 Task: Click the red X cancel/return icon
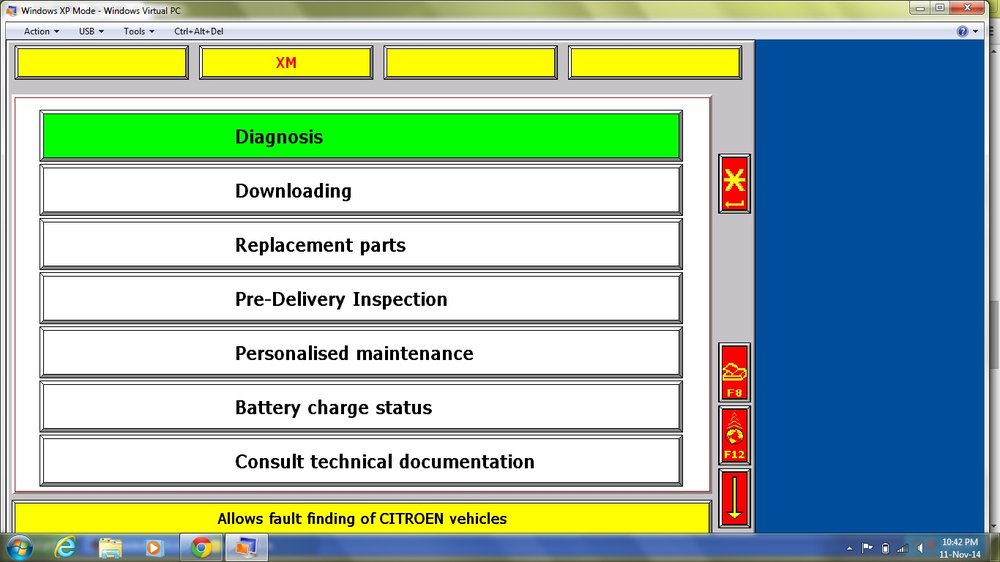pos(734,184)
